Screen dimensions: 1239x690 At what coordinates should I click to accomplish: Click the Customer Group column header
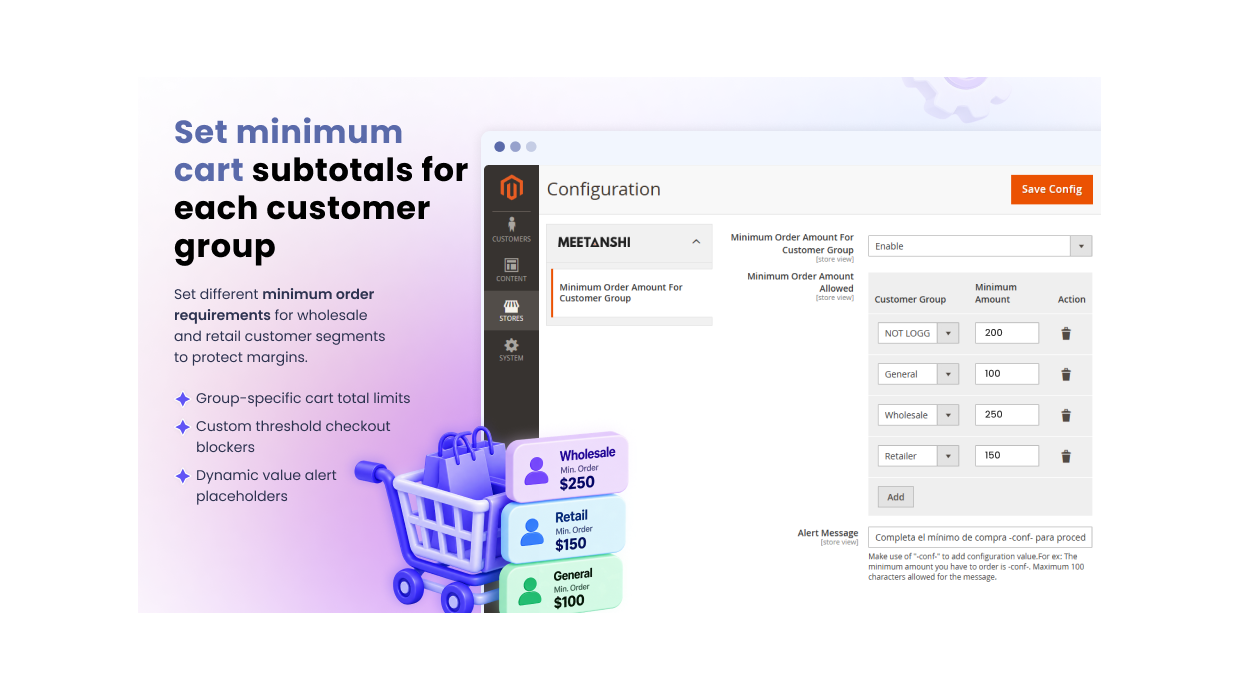[910, 299]
